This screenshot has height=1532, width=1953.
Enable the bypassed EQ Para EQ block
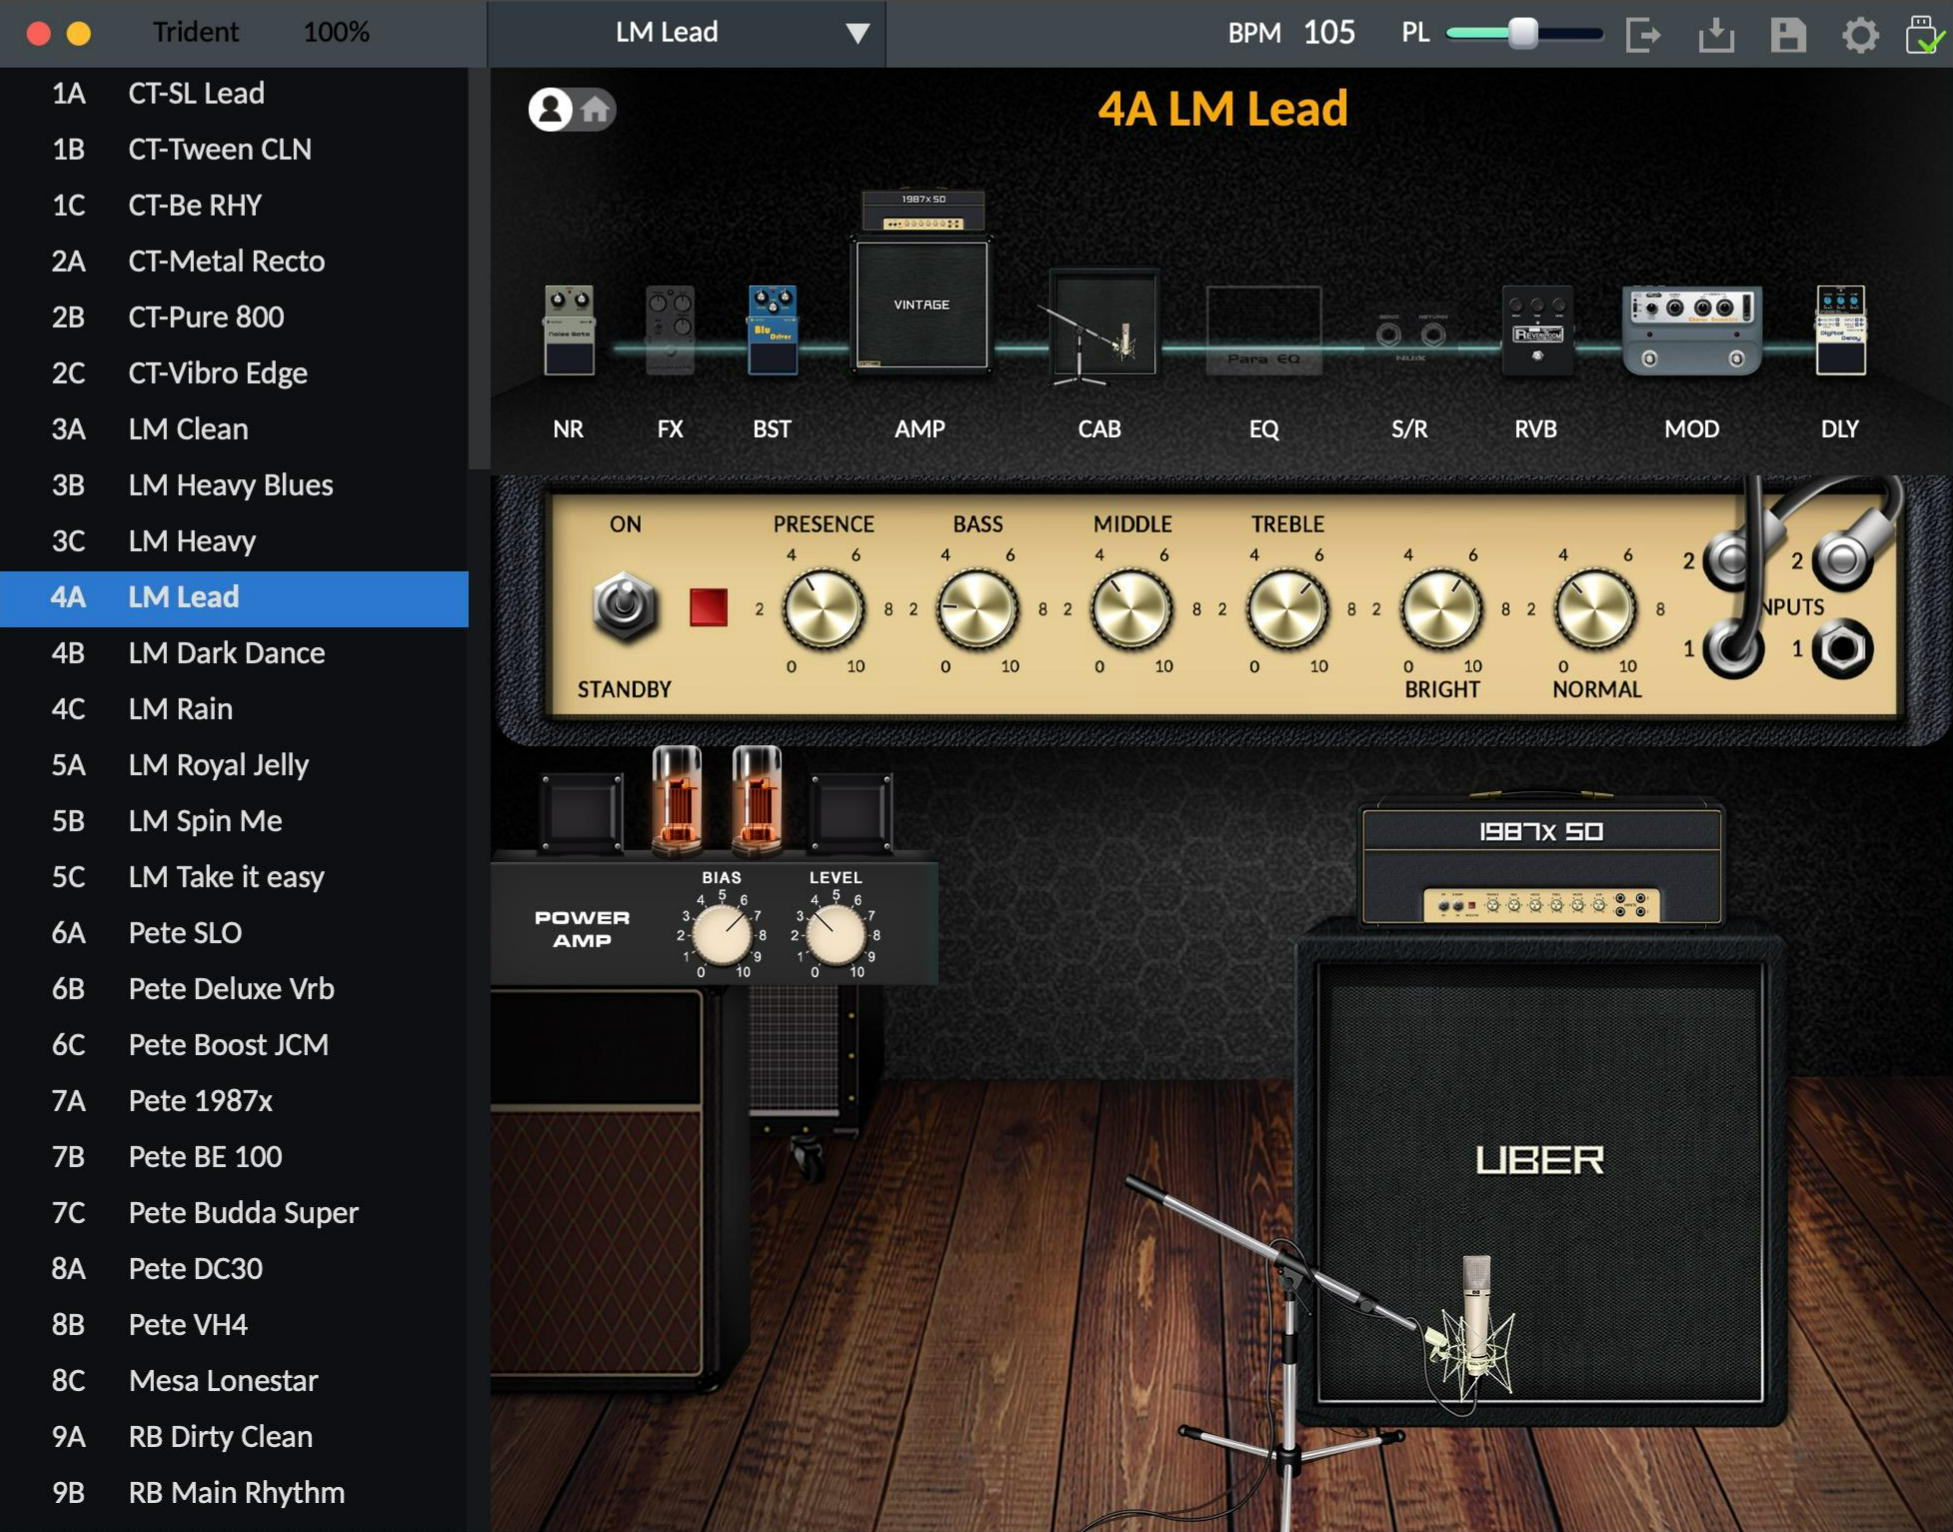coord(1263,330)
